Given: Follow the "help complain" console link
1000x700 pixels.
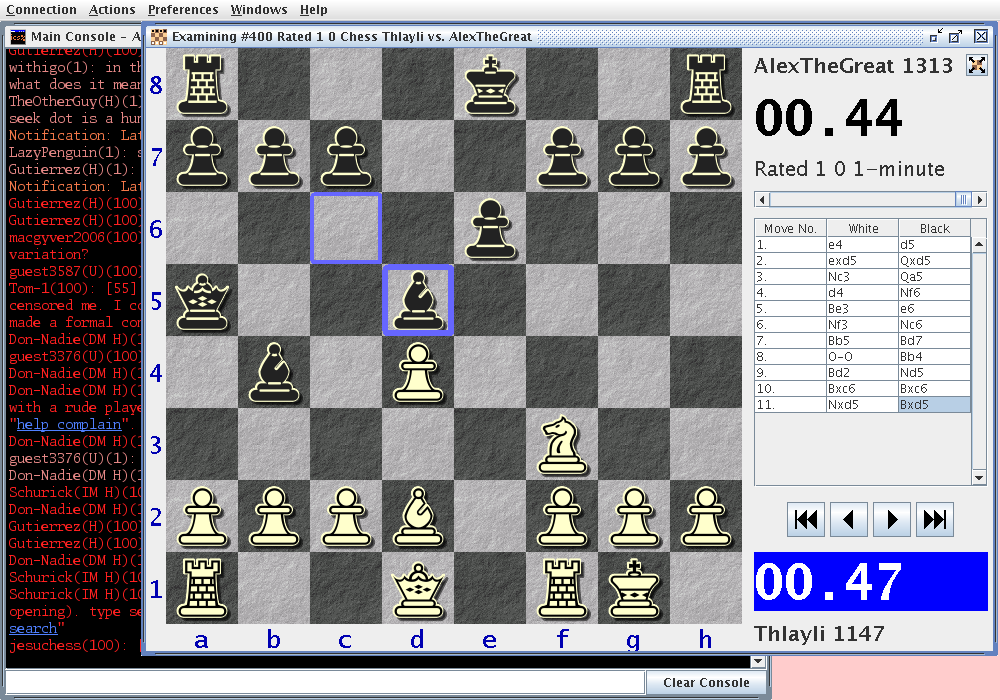Looking at the screenshot, I should 70,424.
